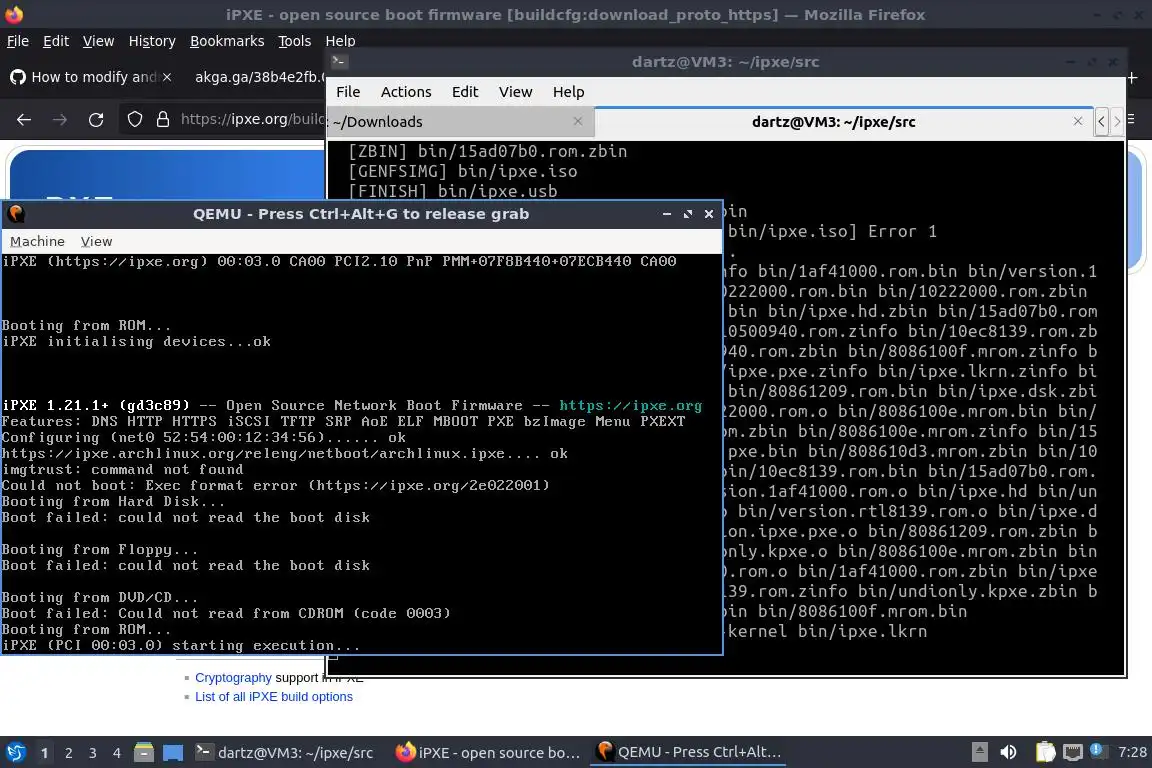Switch to ~/Downloads terminal tab
Viewport: 1152px width, 768px height.
(x=460, y=122)
